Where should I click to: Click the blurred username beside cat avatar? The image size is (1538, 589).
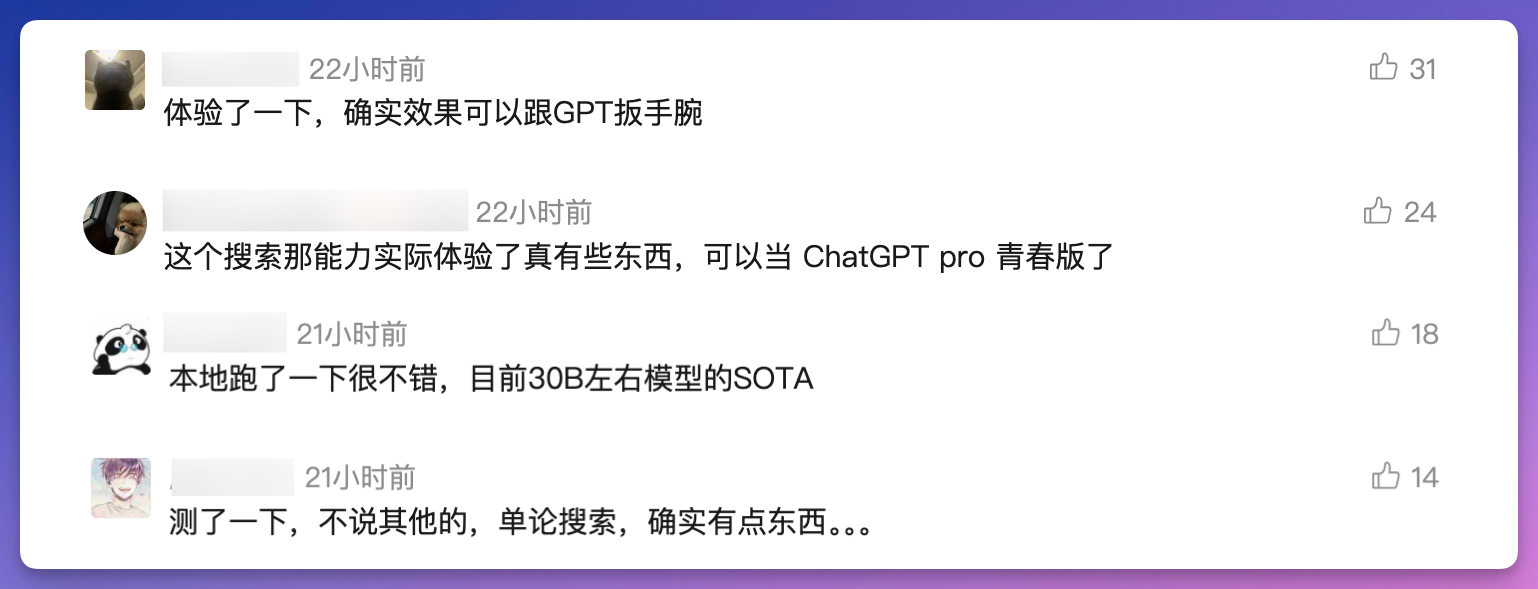[231, 69]
